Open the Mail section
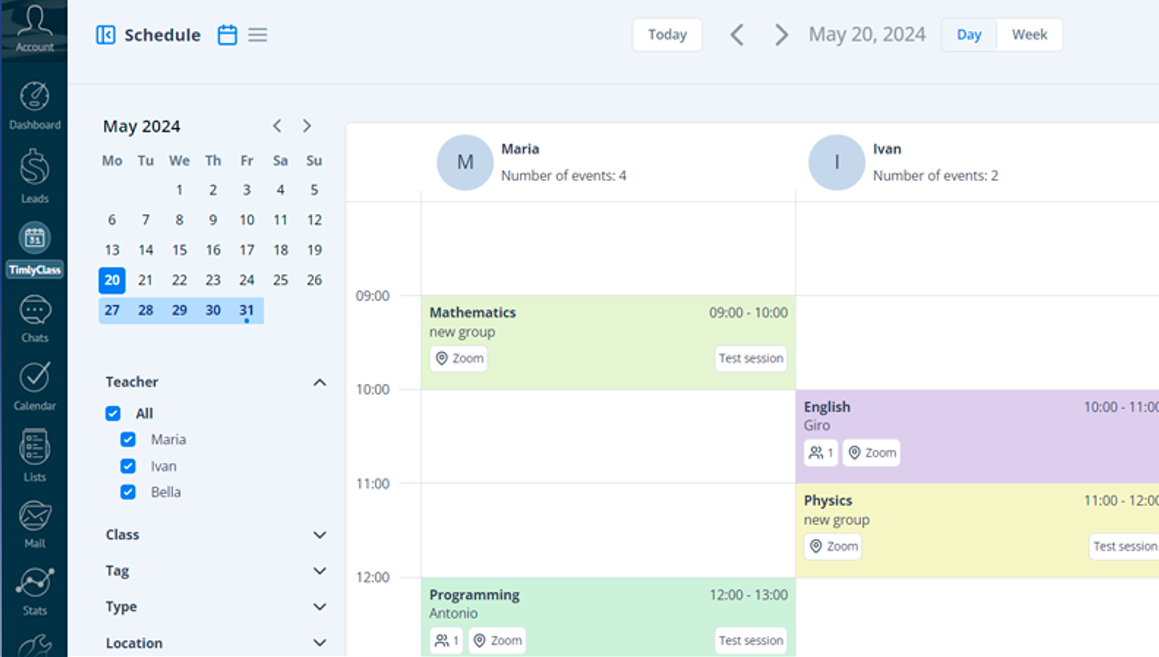1159x657 pixels. 35,520
